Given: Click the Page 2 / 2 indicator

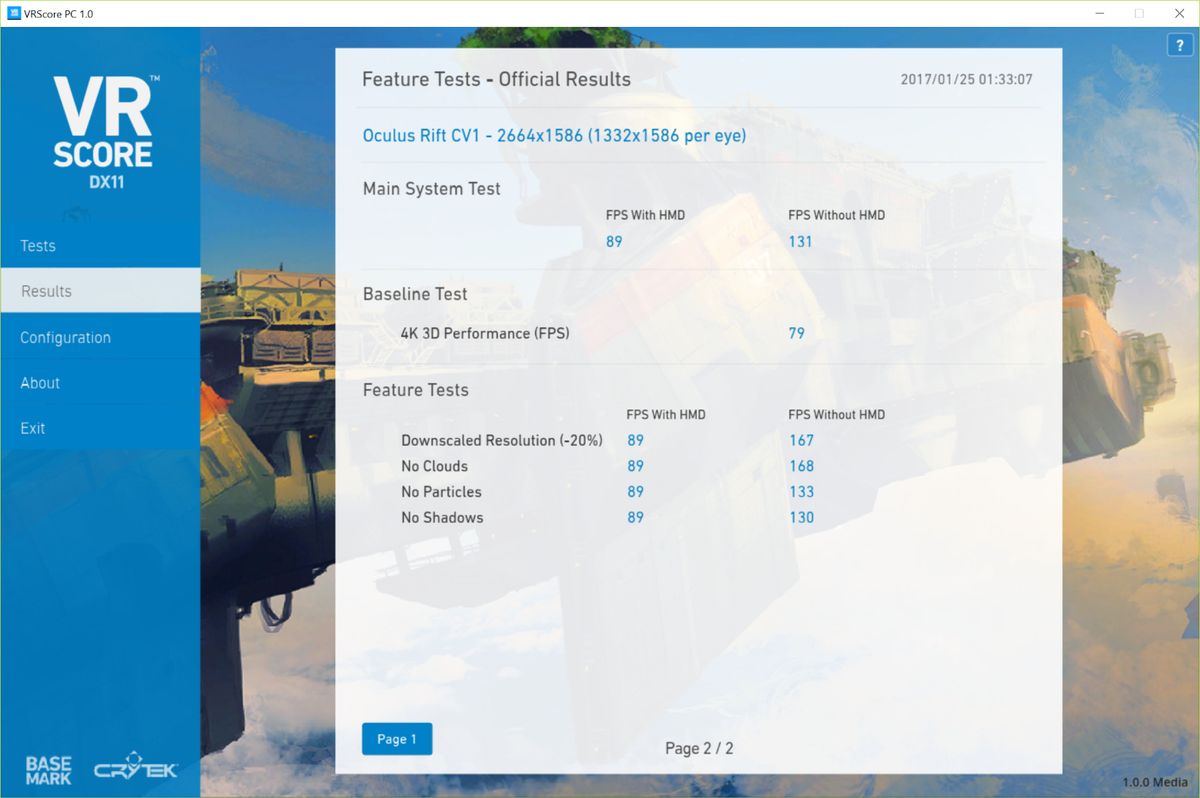Looking at the screenshot, I should (699, 748).
